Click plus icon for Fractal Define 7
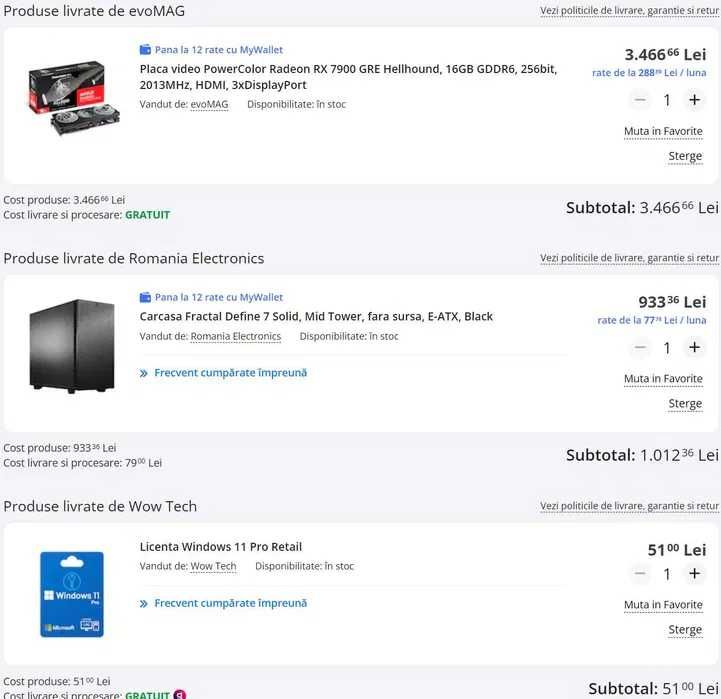The height and width of the screenshot is (699, 721). pyautogui.click(x=694, y=348)
